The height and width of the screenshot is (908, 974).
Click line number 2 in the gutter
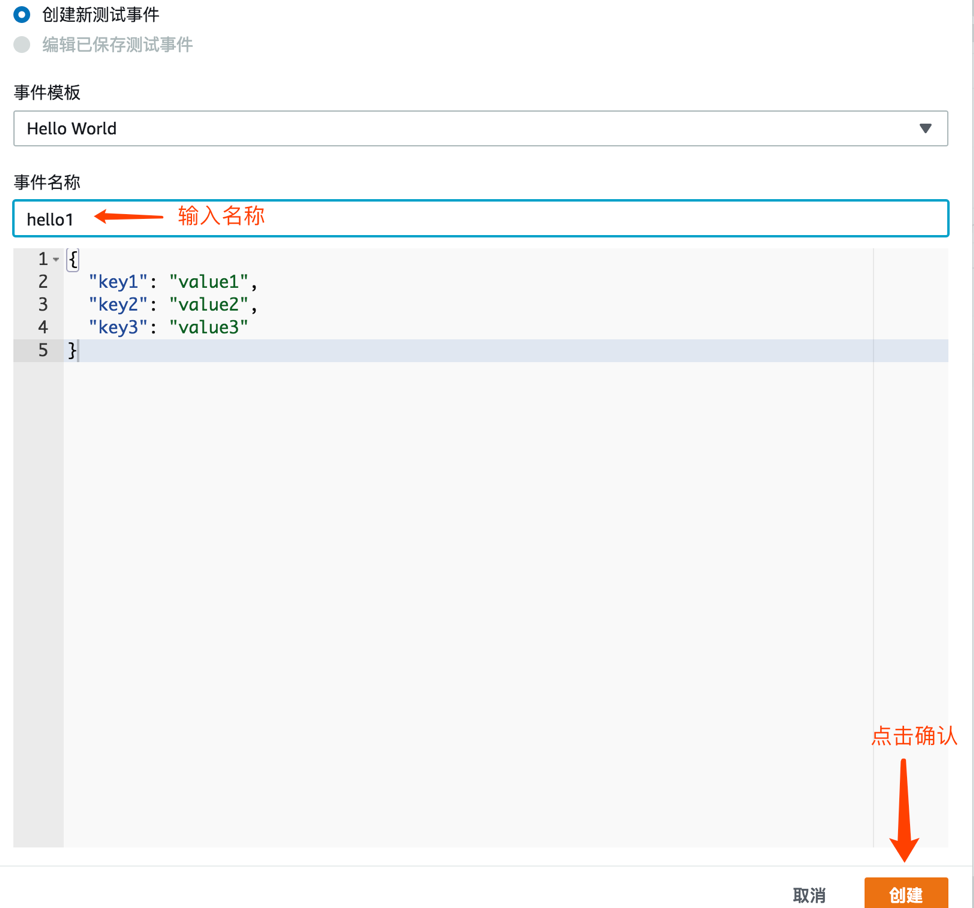pos(43,282)
